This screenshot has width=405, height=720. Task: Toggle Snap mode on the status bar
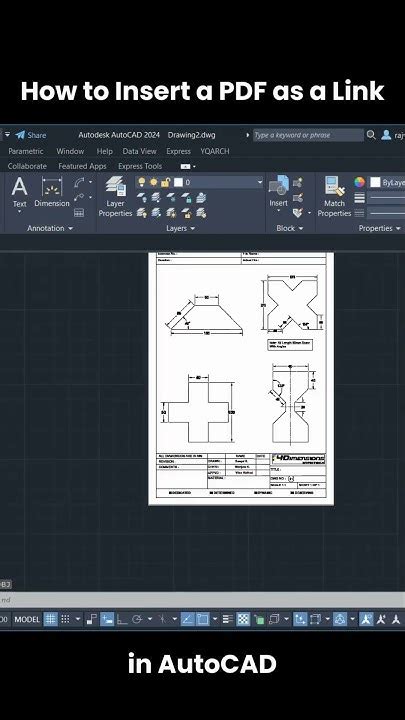point(66,619)
